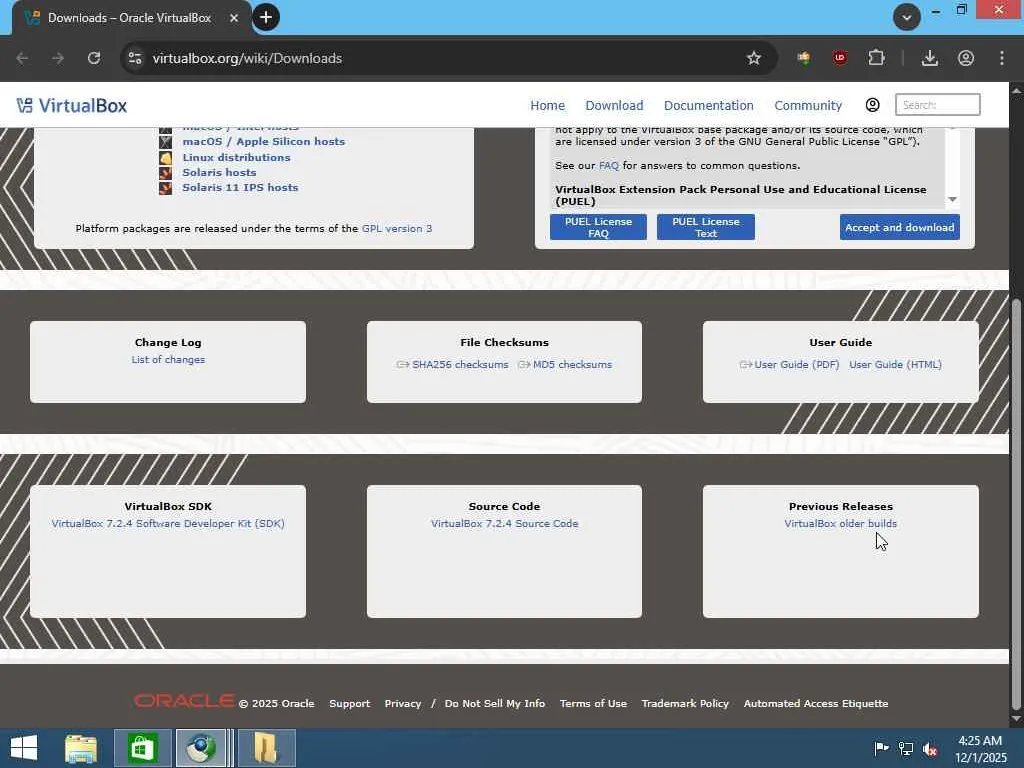
Task: Click the Action Center flag tray icon
Action: [x=881, y=749]
